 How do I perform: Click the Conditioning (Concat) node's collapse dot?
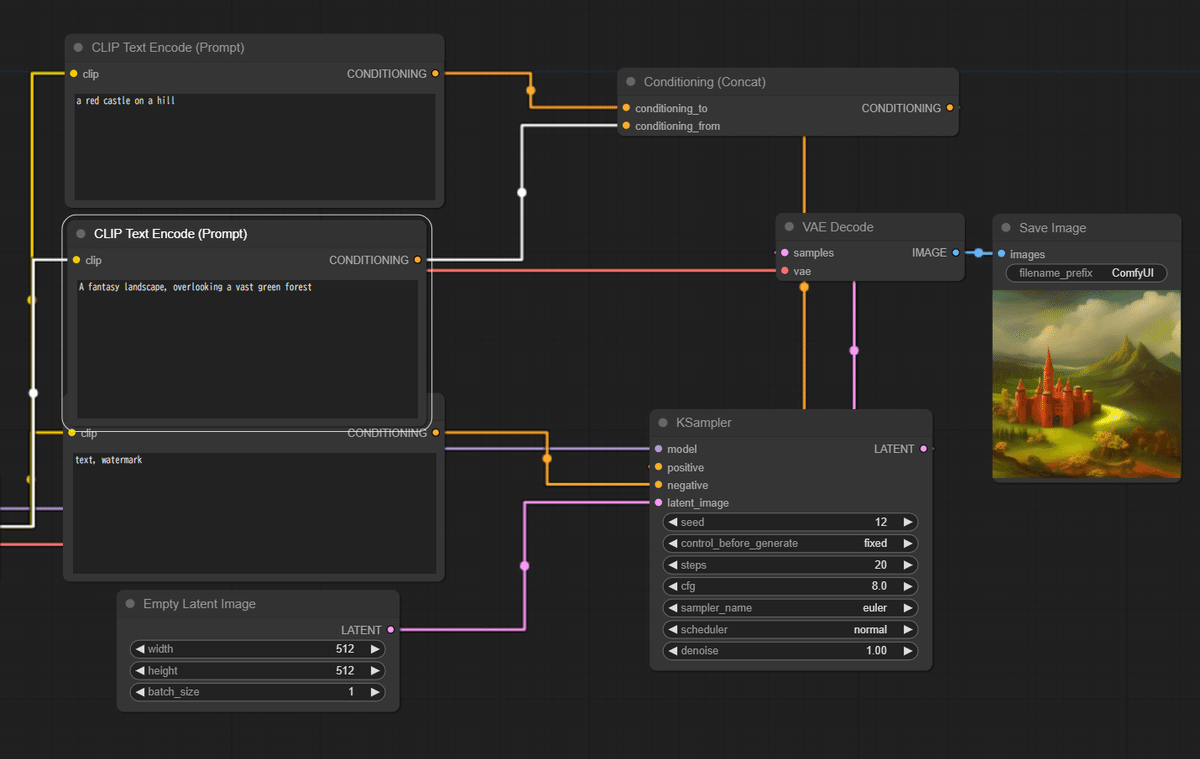(631, 82)
